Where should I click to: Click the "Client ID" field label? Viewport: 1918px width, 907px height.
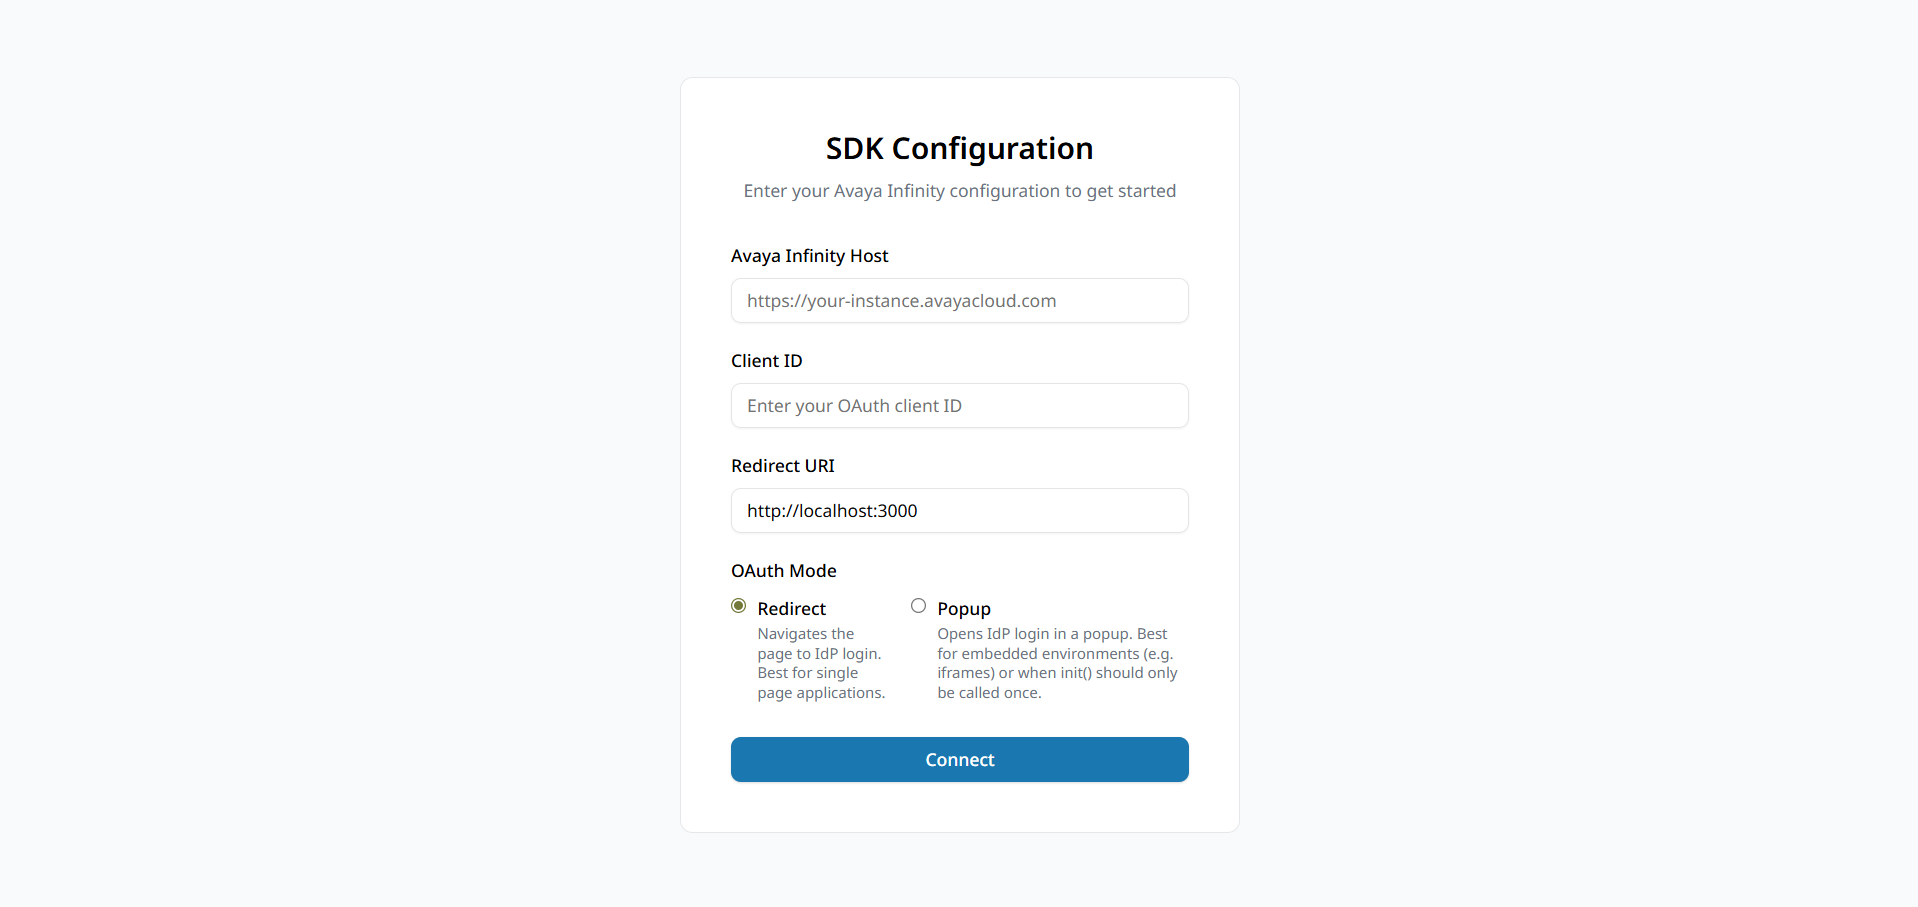pos(766,361)
